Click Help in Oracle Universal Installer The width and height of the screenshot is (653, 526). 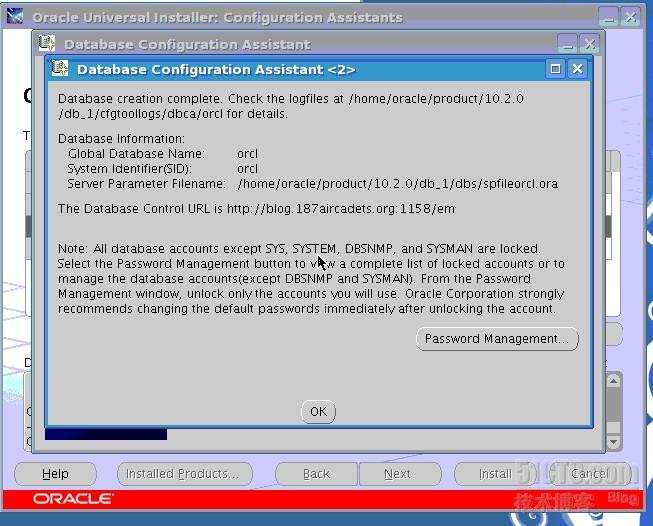pyautogui.click(x=55, y=474)
